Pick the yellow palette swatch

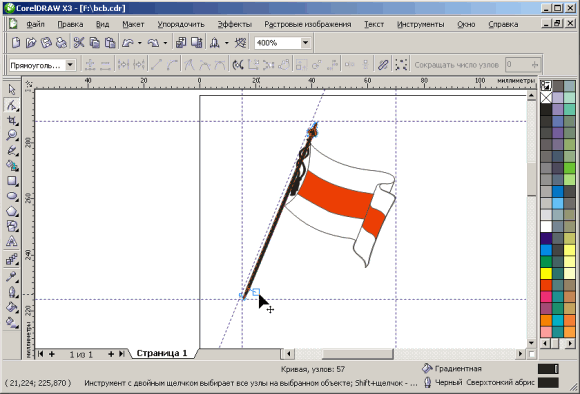coord(546,273)
